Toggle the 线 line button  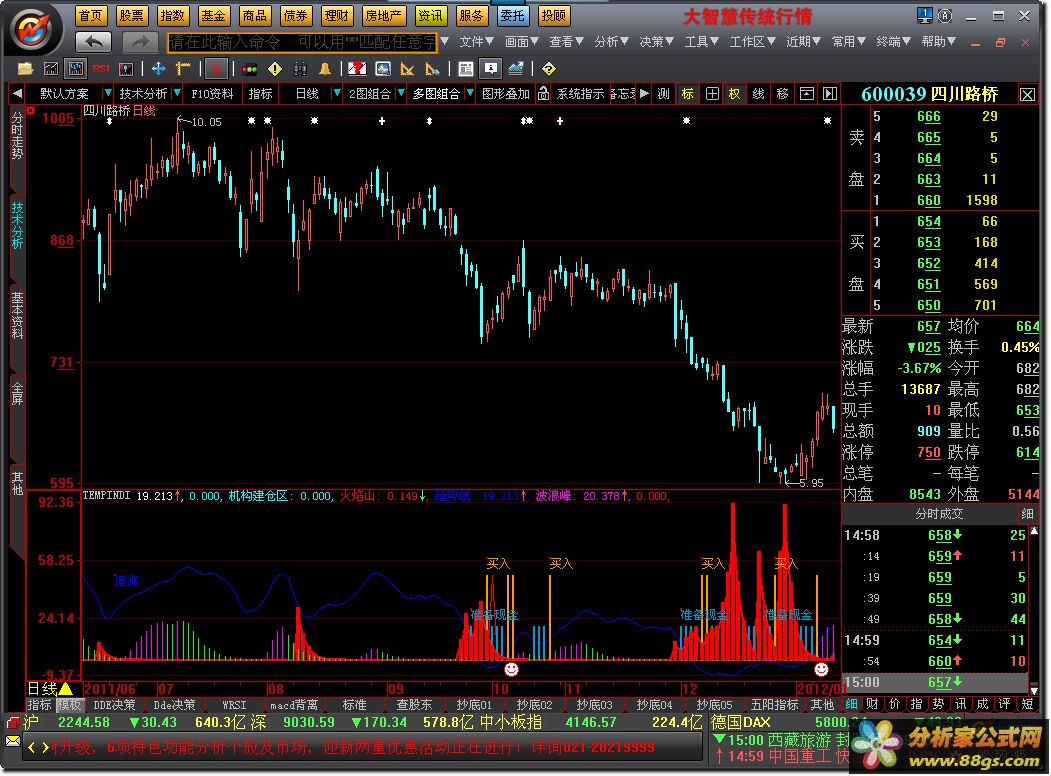[x=759, y=94]
